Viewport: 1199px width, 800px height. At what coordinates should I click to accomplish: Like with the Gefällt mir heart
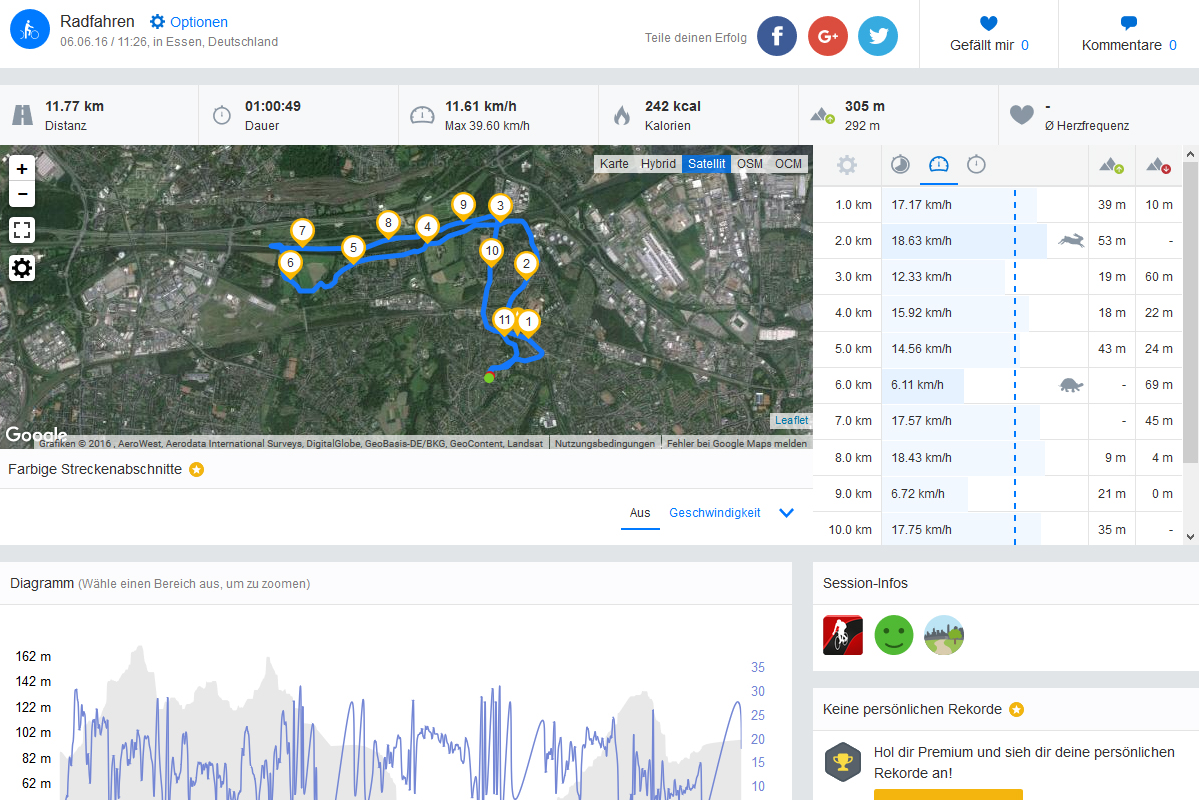(989, 23)
